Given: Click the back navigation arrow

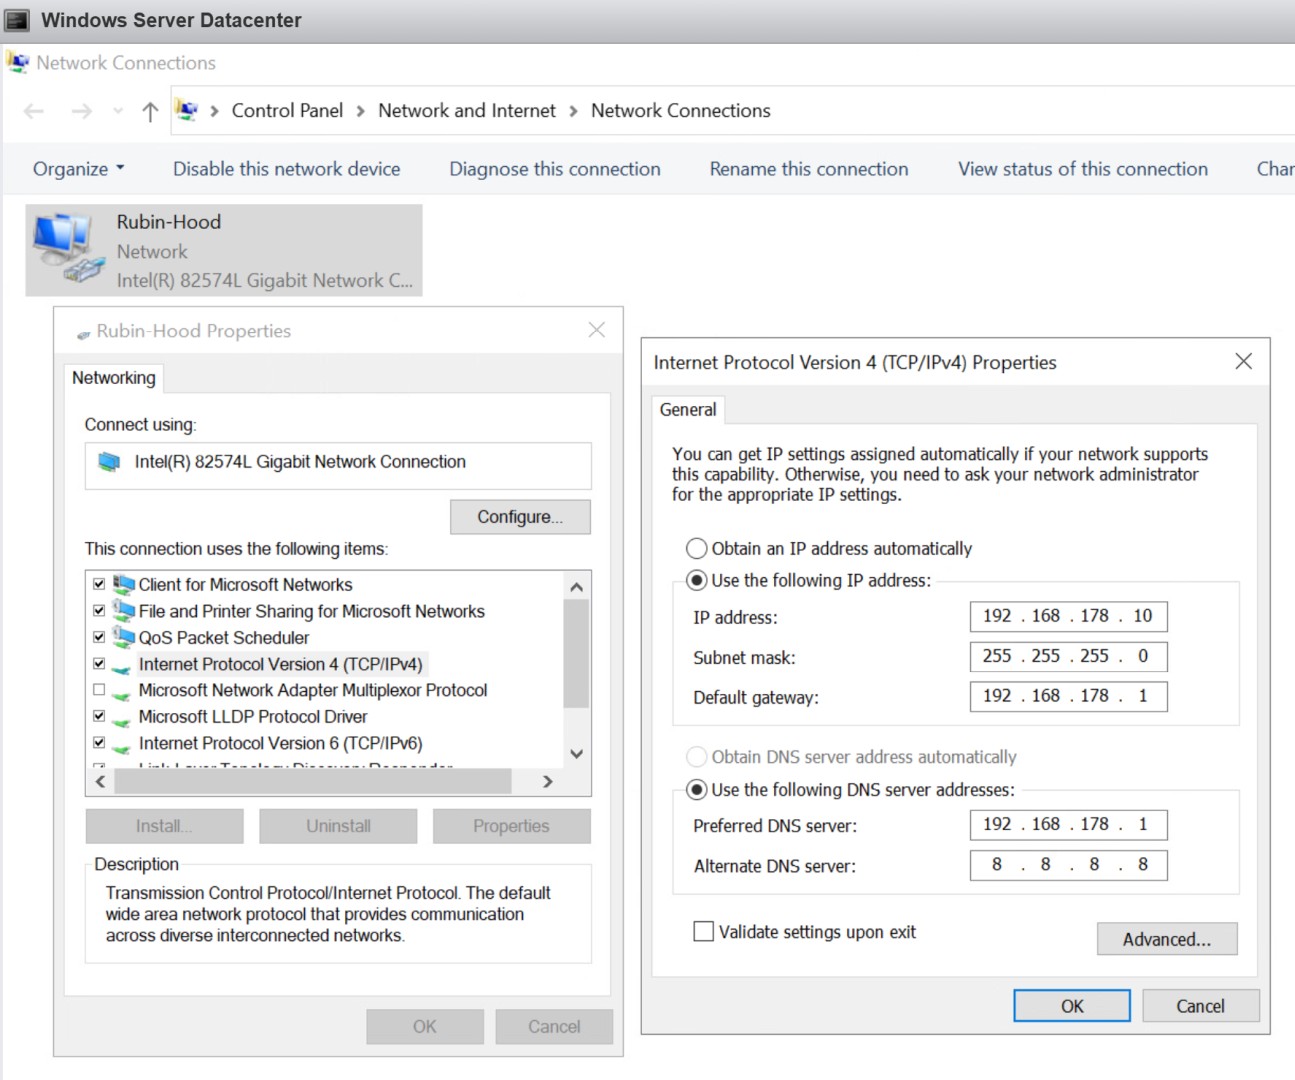Looking at the screenshot, I should (34, 111).
